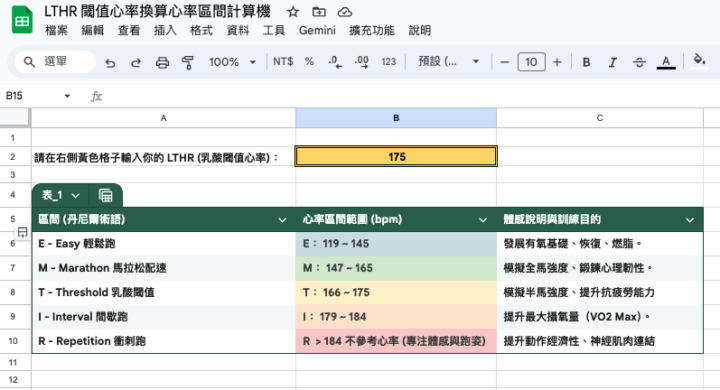The width and height of the screenshot is (720, 390).
Task: Select column A header
Action: (x=163, y=118)
